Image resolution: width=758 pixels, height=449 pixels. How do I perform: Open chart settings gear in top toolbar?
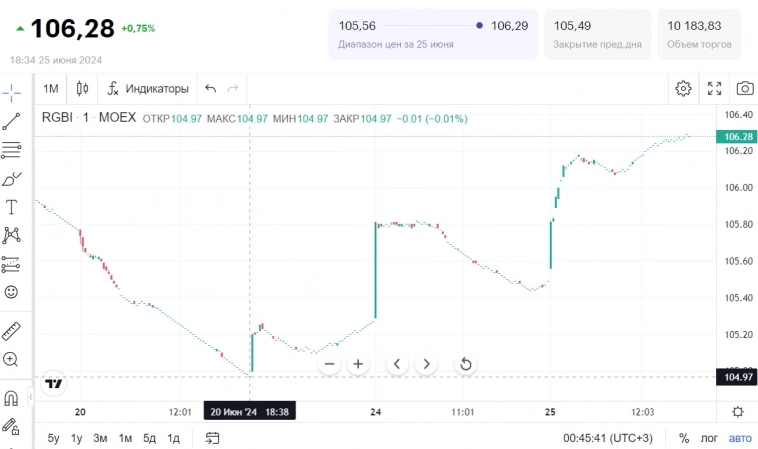click(683, 88)
